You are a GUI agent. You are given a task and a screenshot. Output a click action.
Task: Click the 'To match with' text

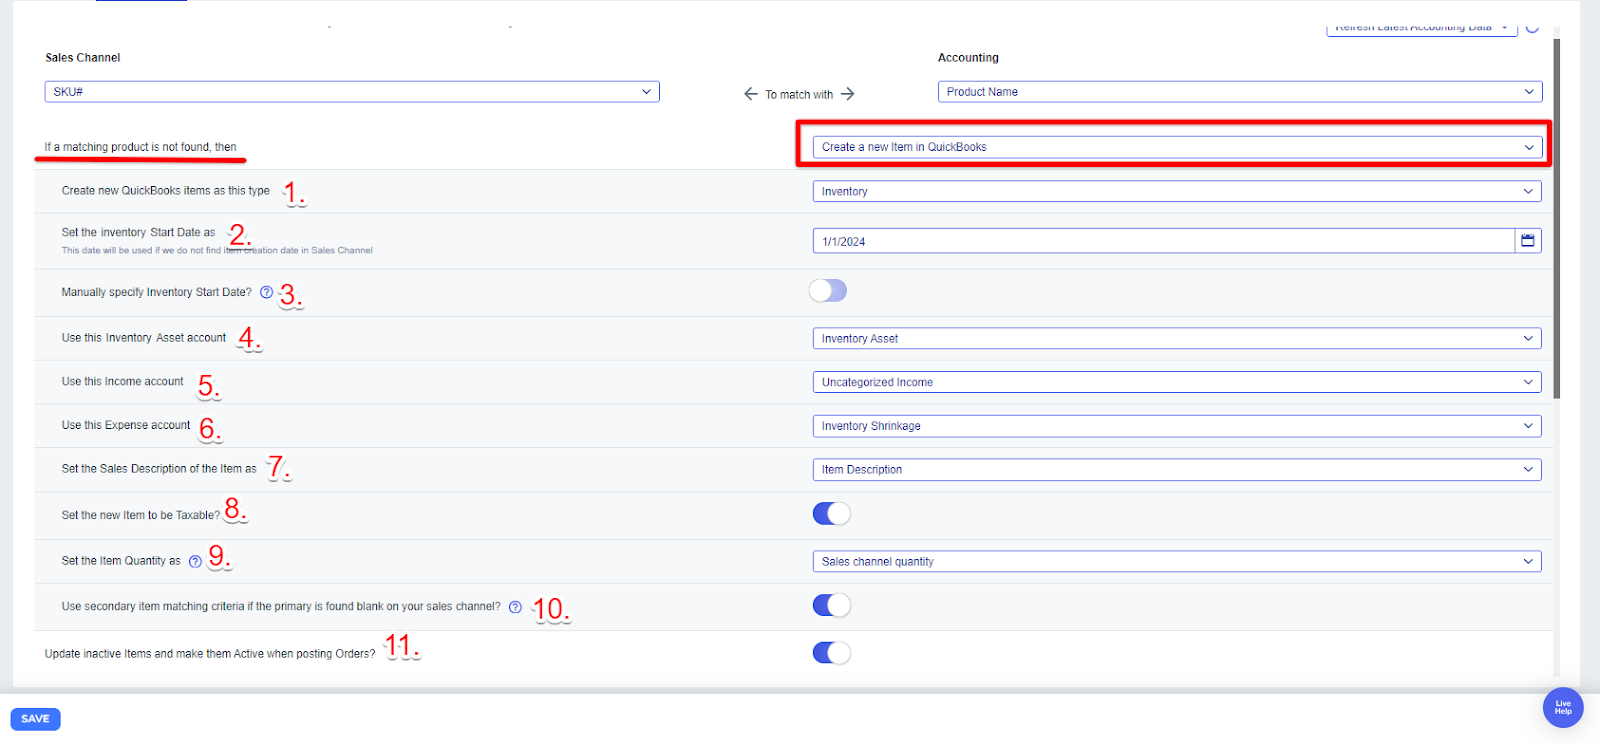(799, 95)
